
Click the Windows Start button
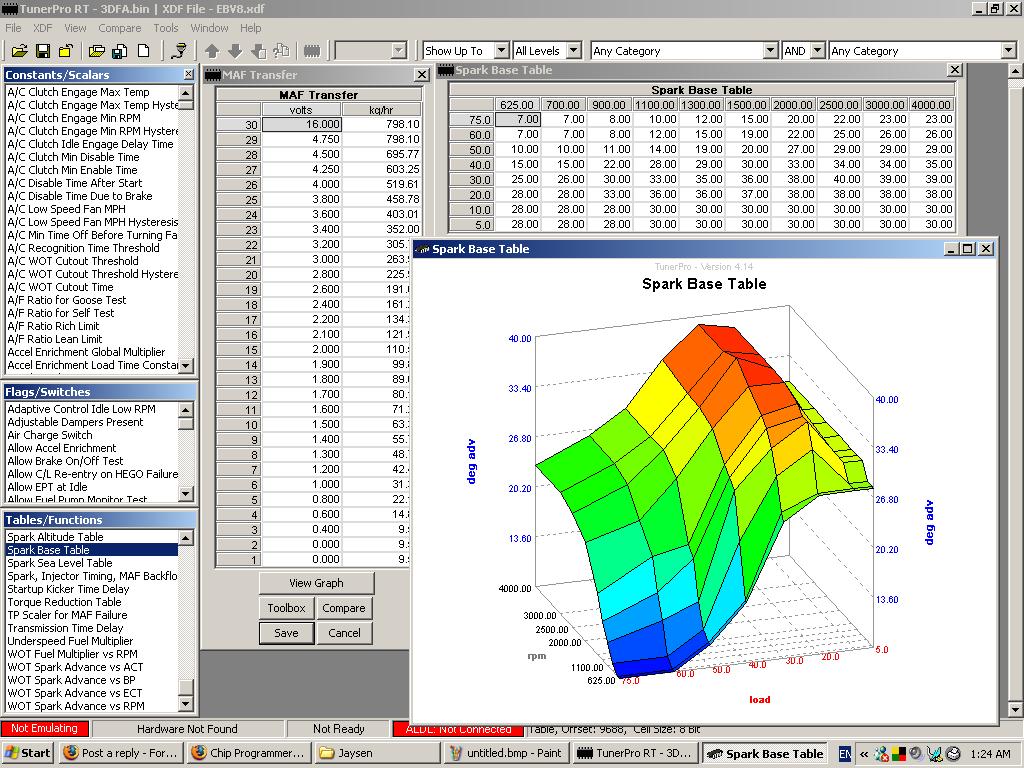(x=27, y=753)
